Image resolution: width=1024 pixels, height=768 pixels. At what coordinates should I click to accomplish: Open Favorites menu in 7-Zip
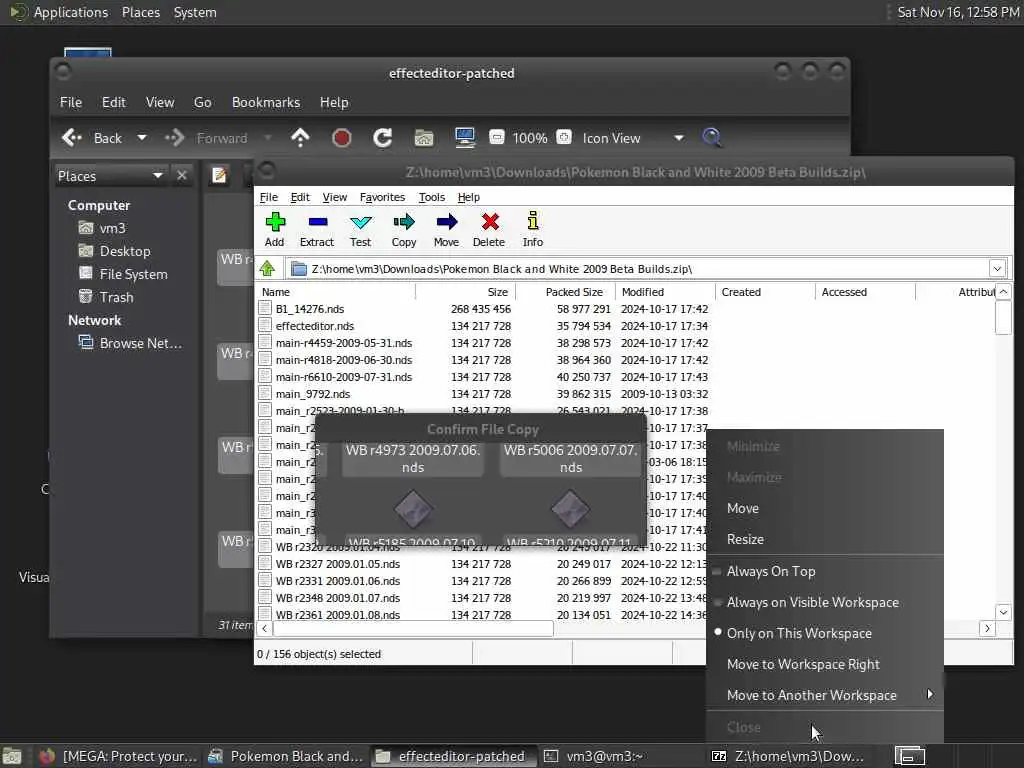point(382,197)
